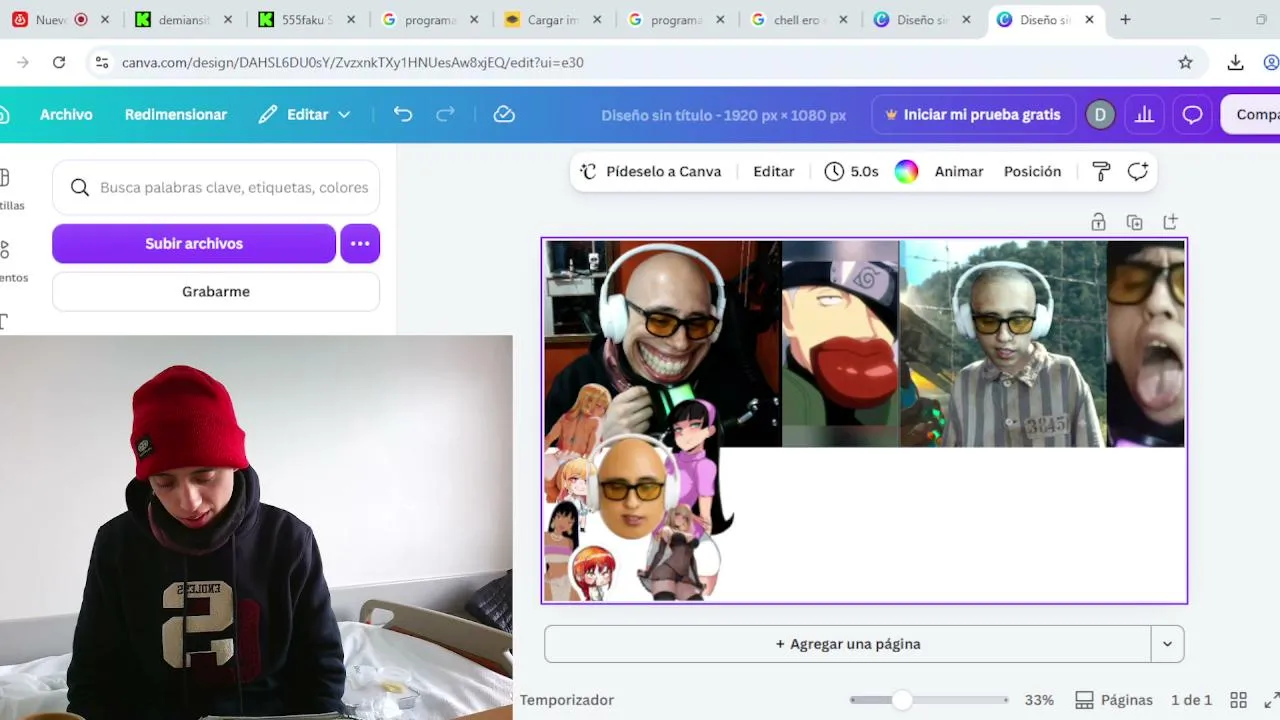The height and width of the screenshot is (720, 1280).
Task: Close the chell ero tab
Action: click(843, 20)
